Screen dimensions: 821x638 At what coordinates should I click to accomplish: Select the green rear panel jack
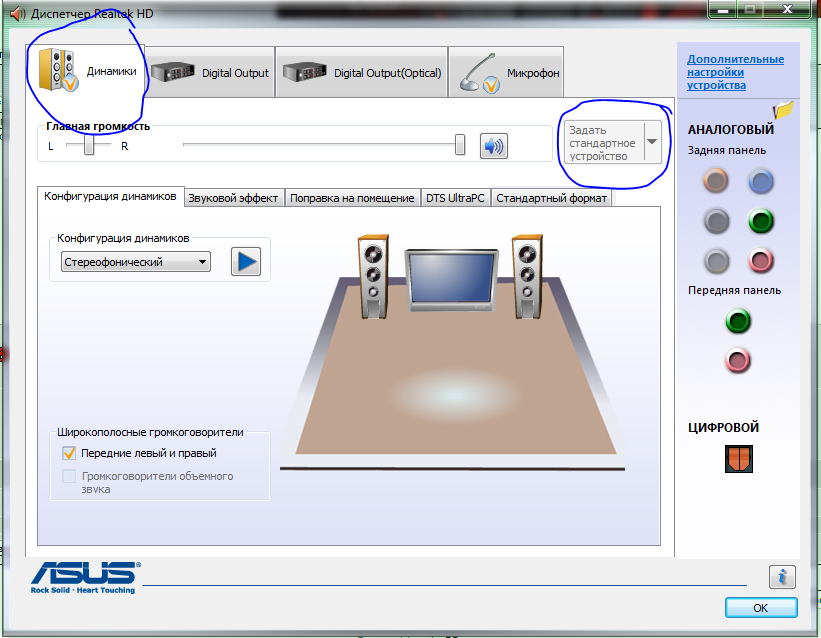click(x=761, y=221)
